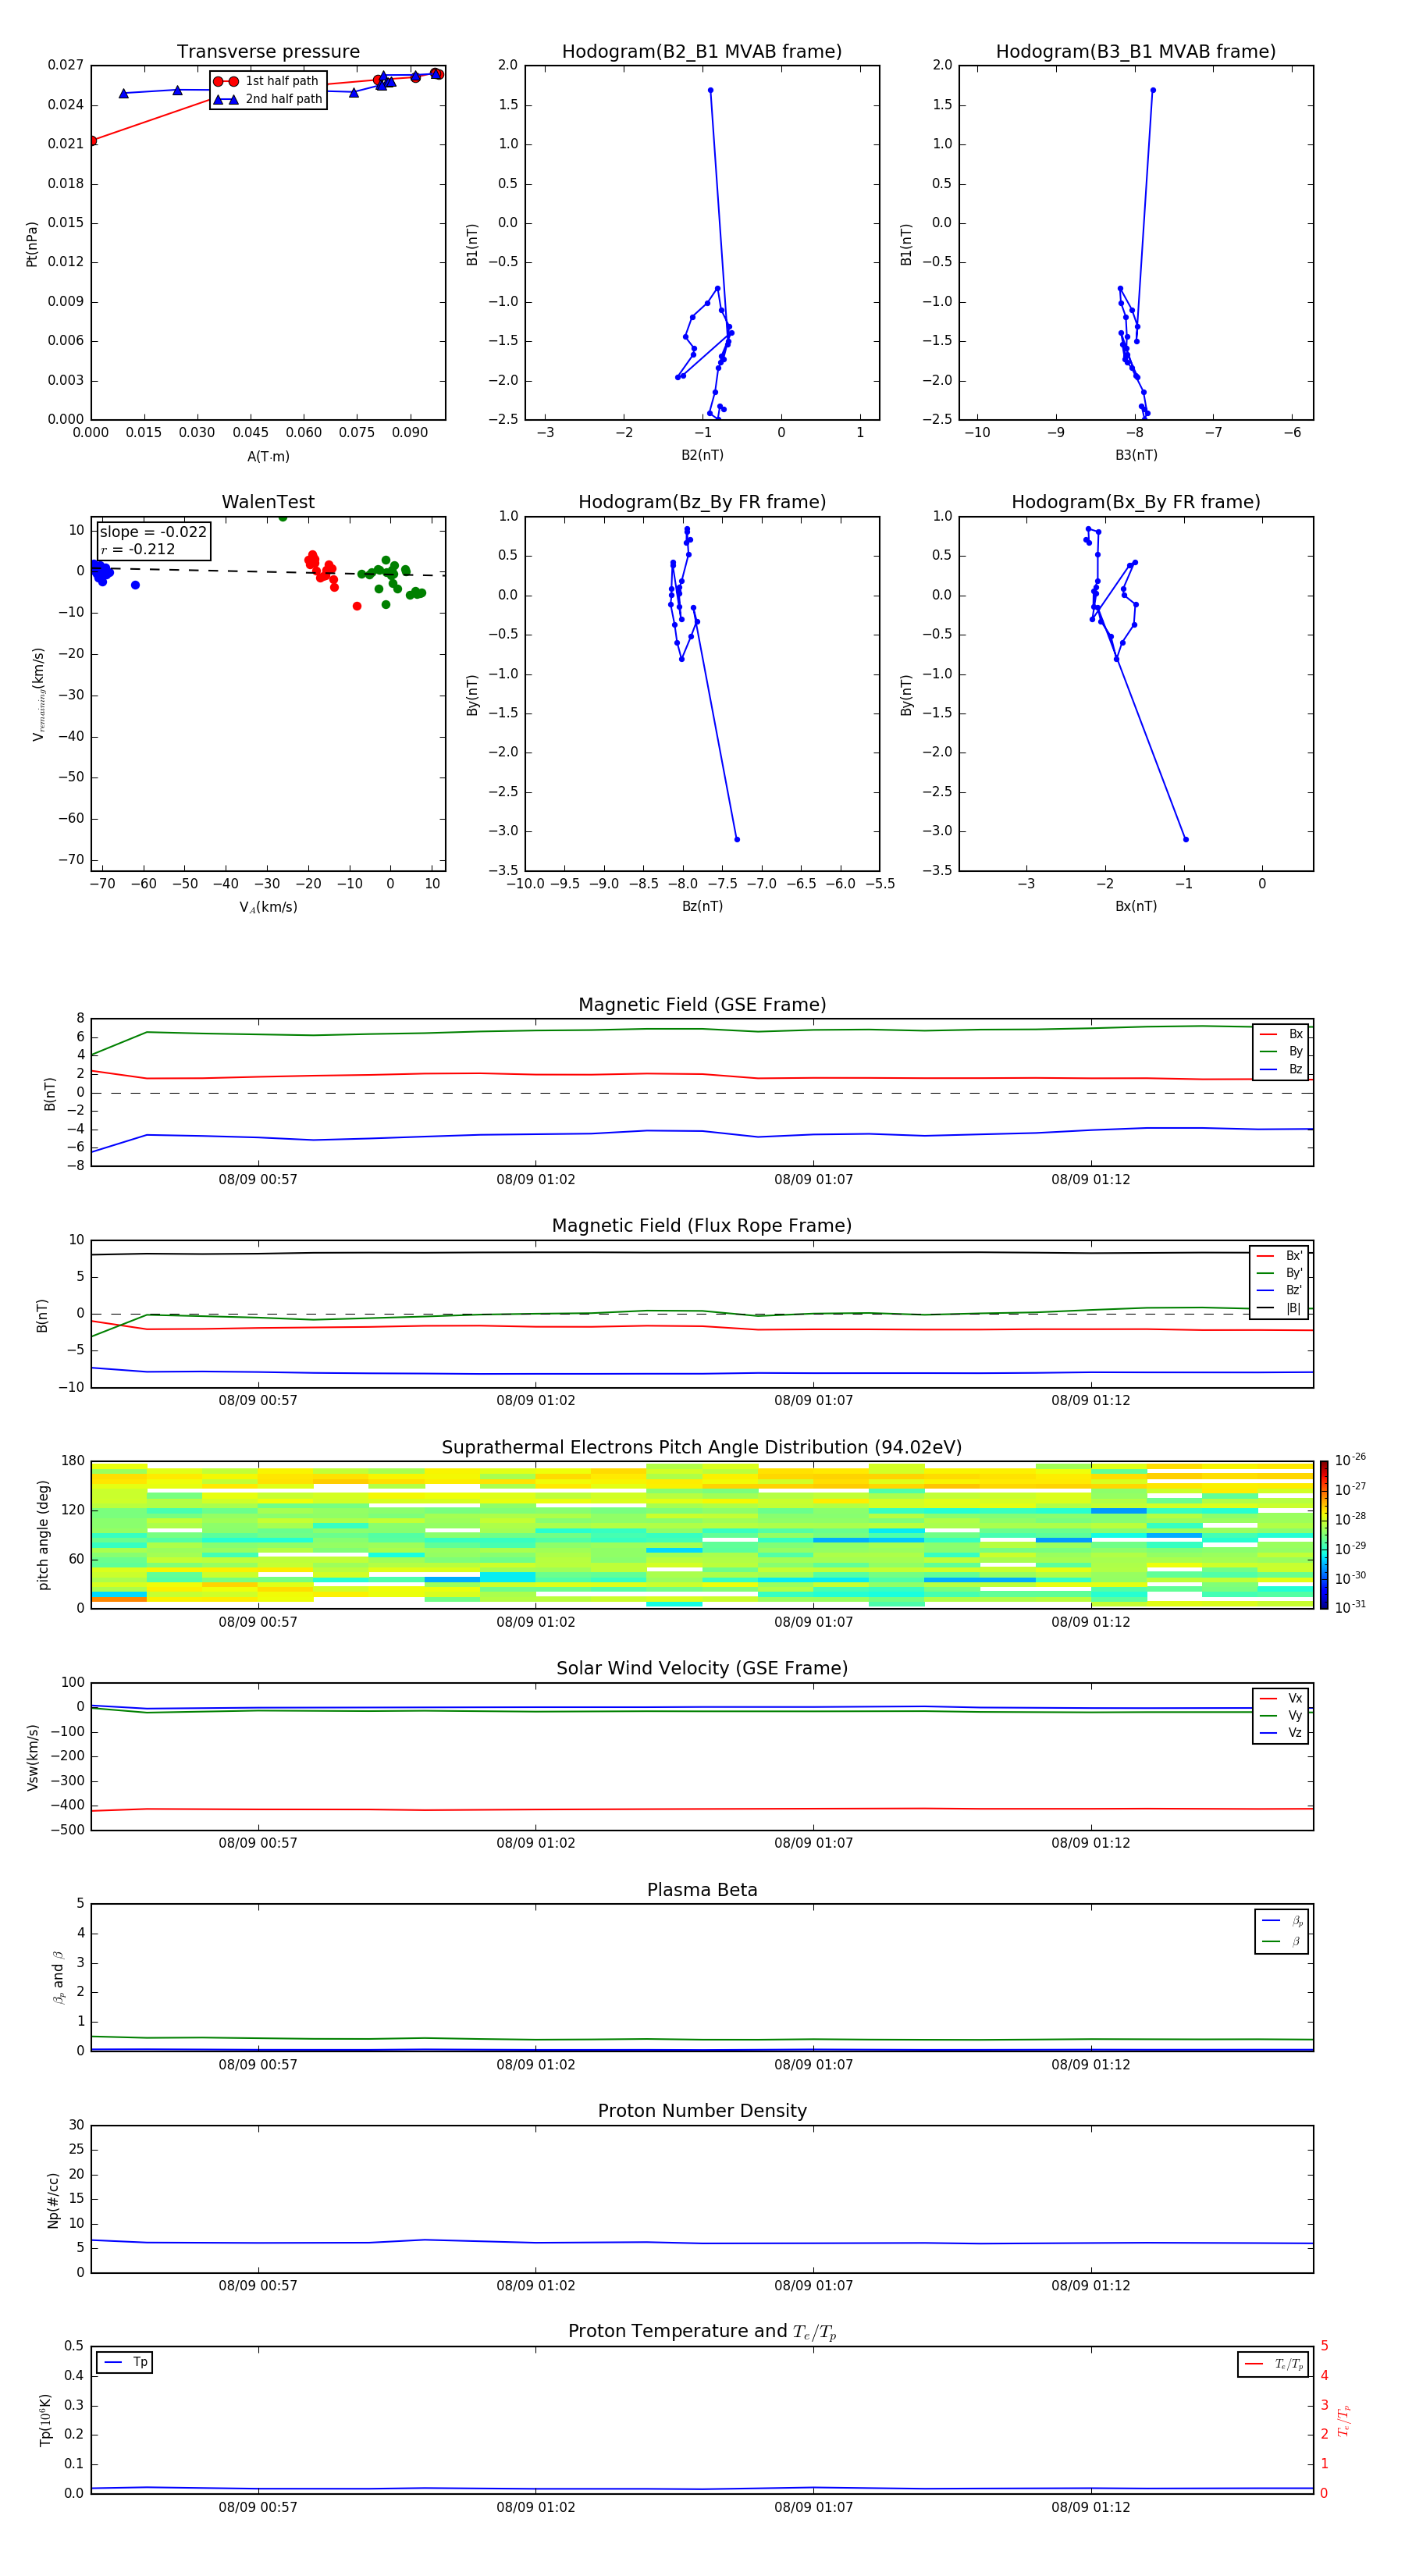Viewport: 1405px width, 2576px height.
Task: Click isolated red dot below WalenTest cluster
Action: [357, 606]
